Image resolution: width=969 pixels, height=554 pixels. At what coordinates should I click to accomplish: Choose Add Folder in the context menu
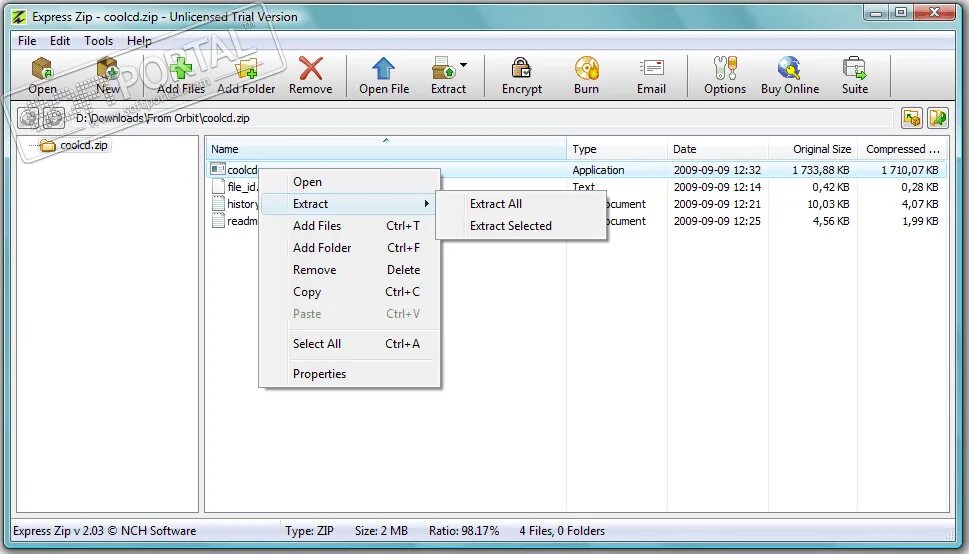322,247
